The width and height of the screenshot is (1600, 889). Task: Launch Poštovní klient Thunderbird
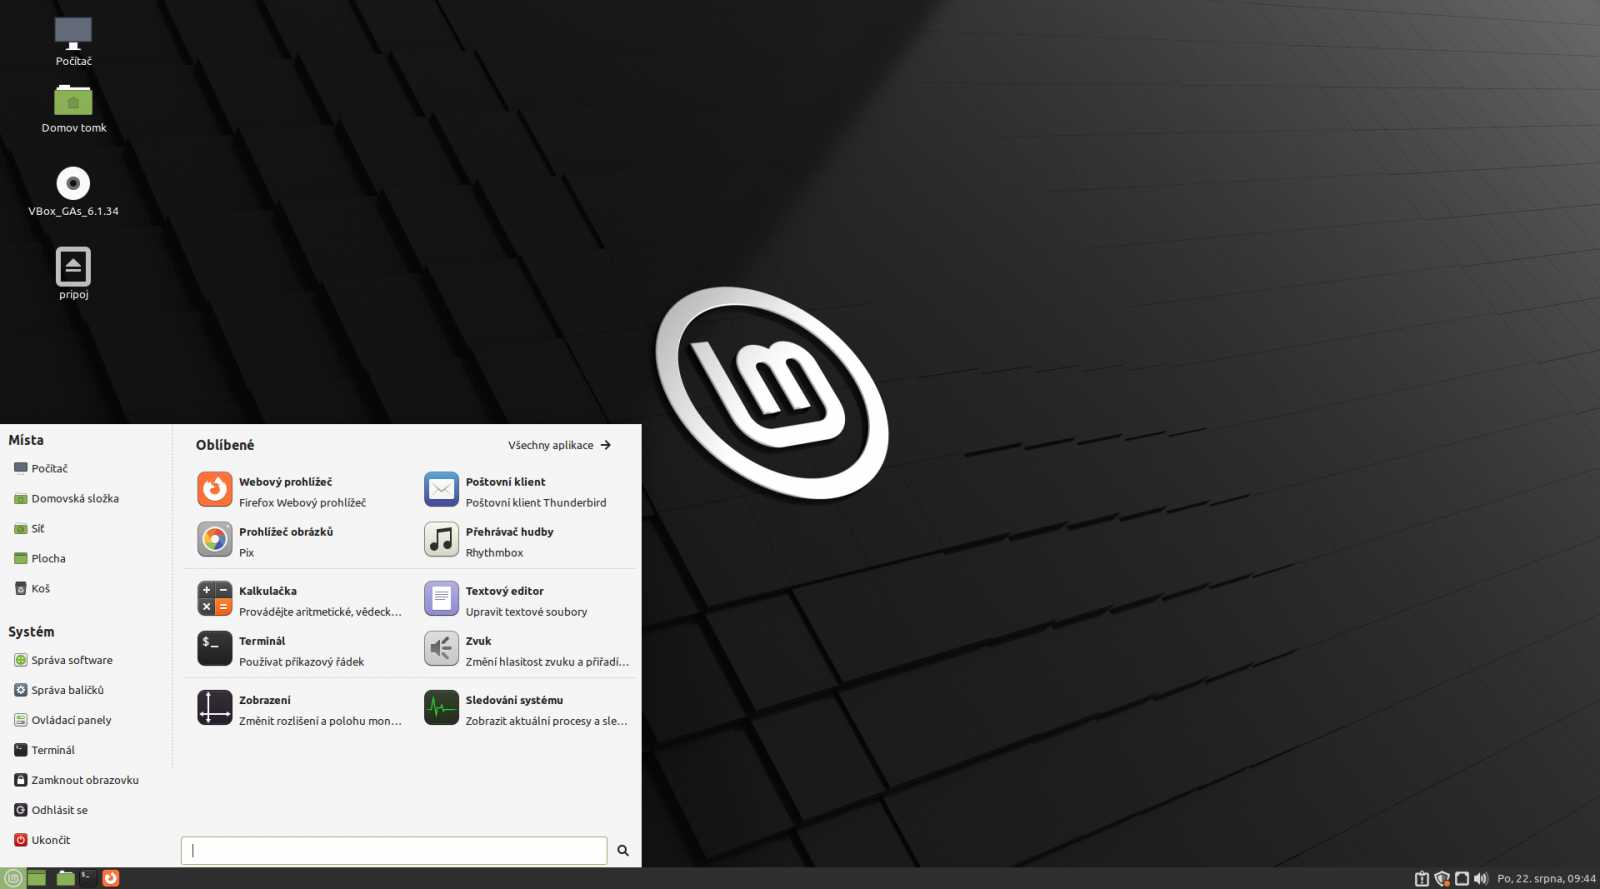527,491
